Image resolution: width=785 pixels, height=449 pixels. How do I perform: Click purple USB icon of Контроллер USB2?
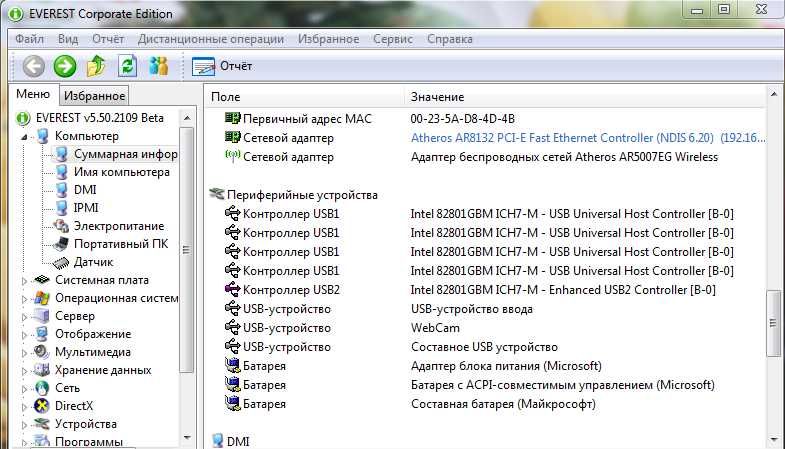[232, 289]
